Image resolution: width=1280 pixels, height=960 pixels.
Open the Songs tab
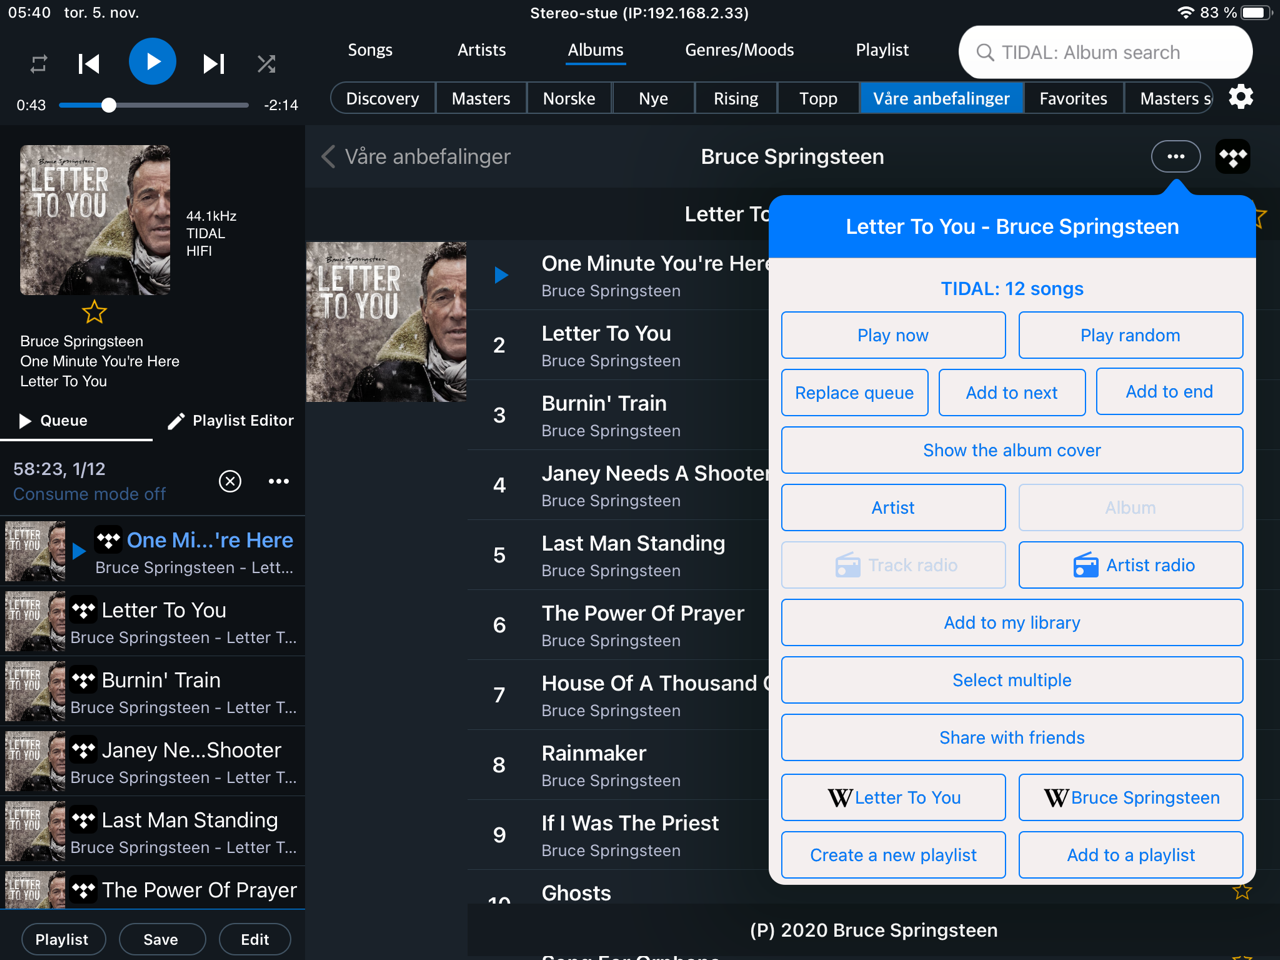pos(370,50)
